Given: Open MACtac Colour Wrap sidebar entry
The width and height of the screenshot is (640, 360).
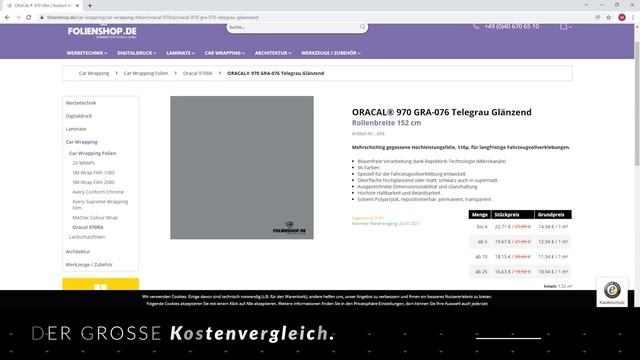Looking at the screenshot, I should tap(95, 218).
